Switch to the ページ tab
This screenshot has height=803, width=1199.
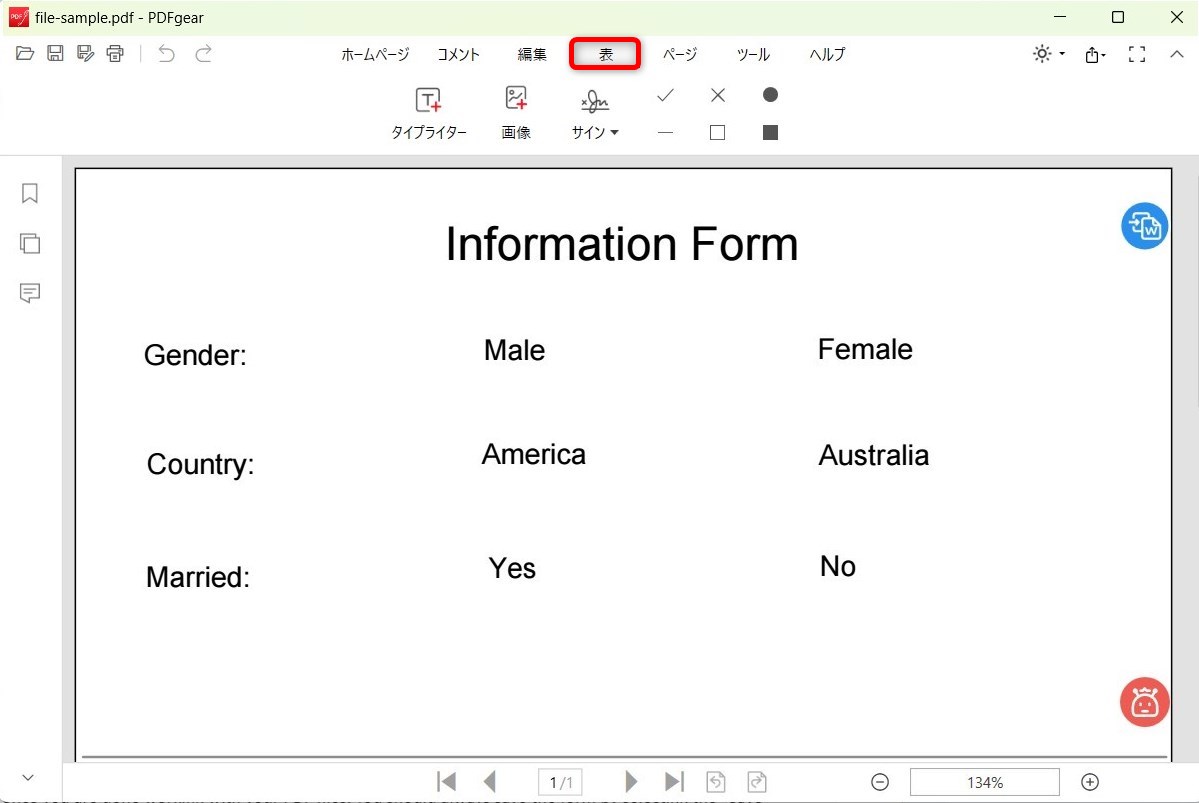679,54
